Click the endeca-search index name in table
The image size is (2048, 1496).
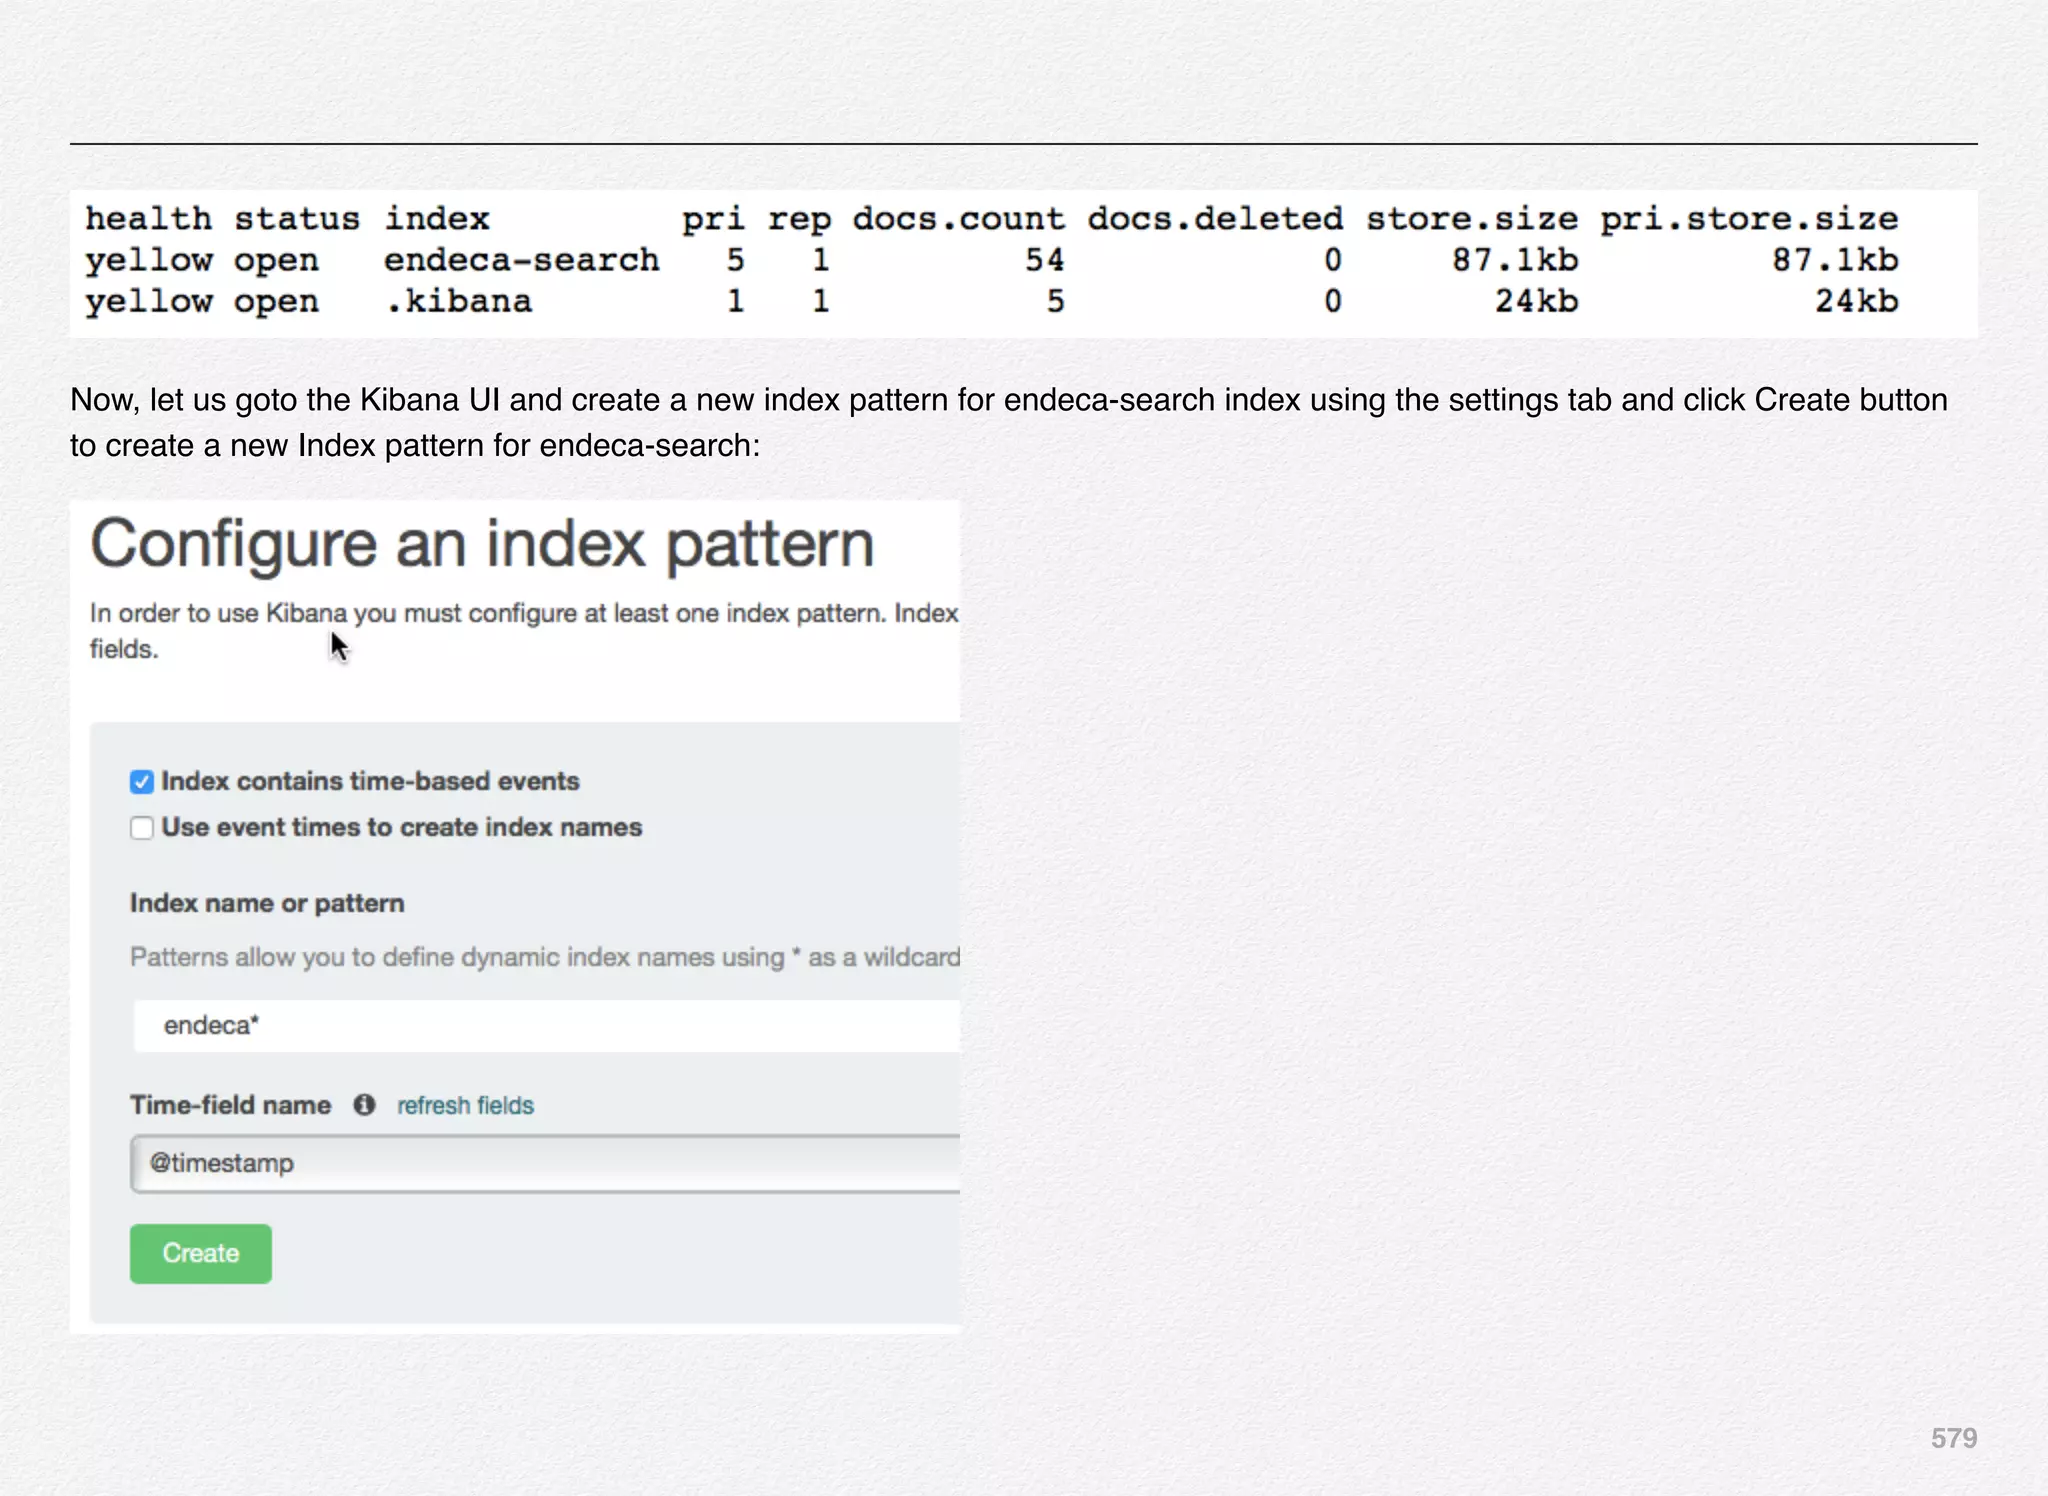[x=522, y=260]
